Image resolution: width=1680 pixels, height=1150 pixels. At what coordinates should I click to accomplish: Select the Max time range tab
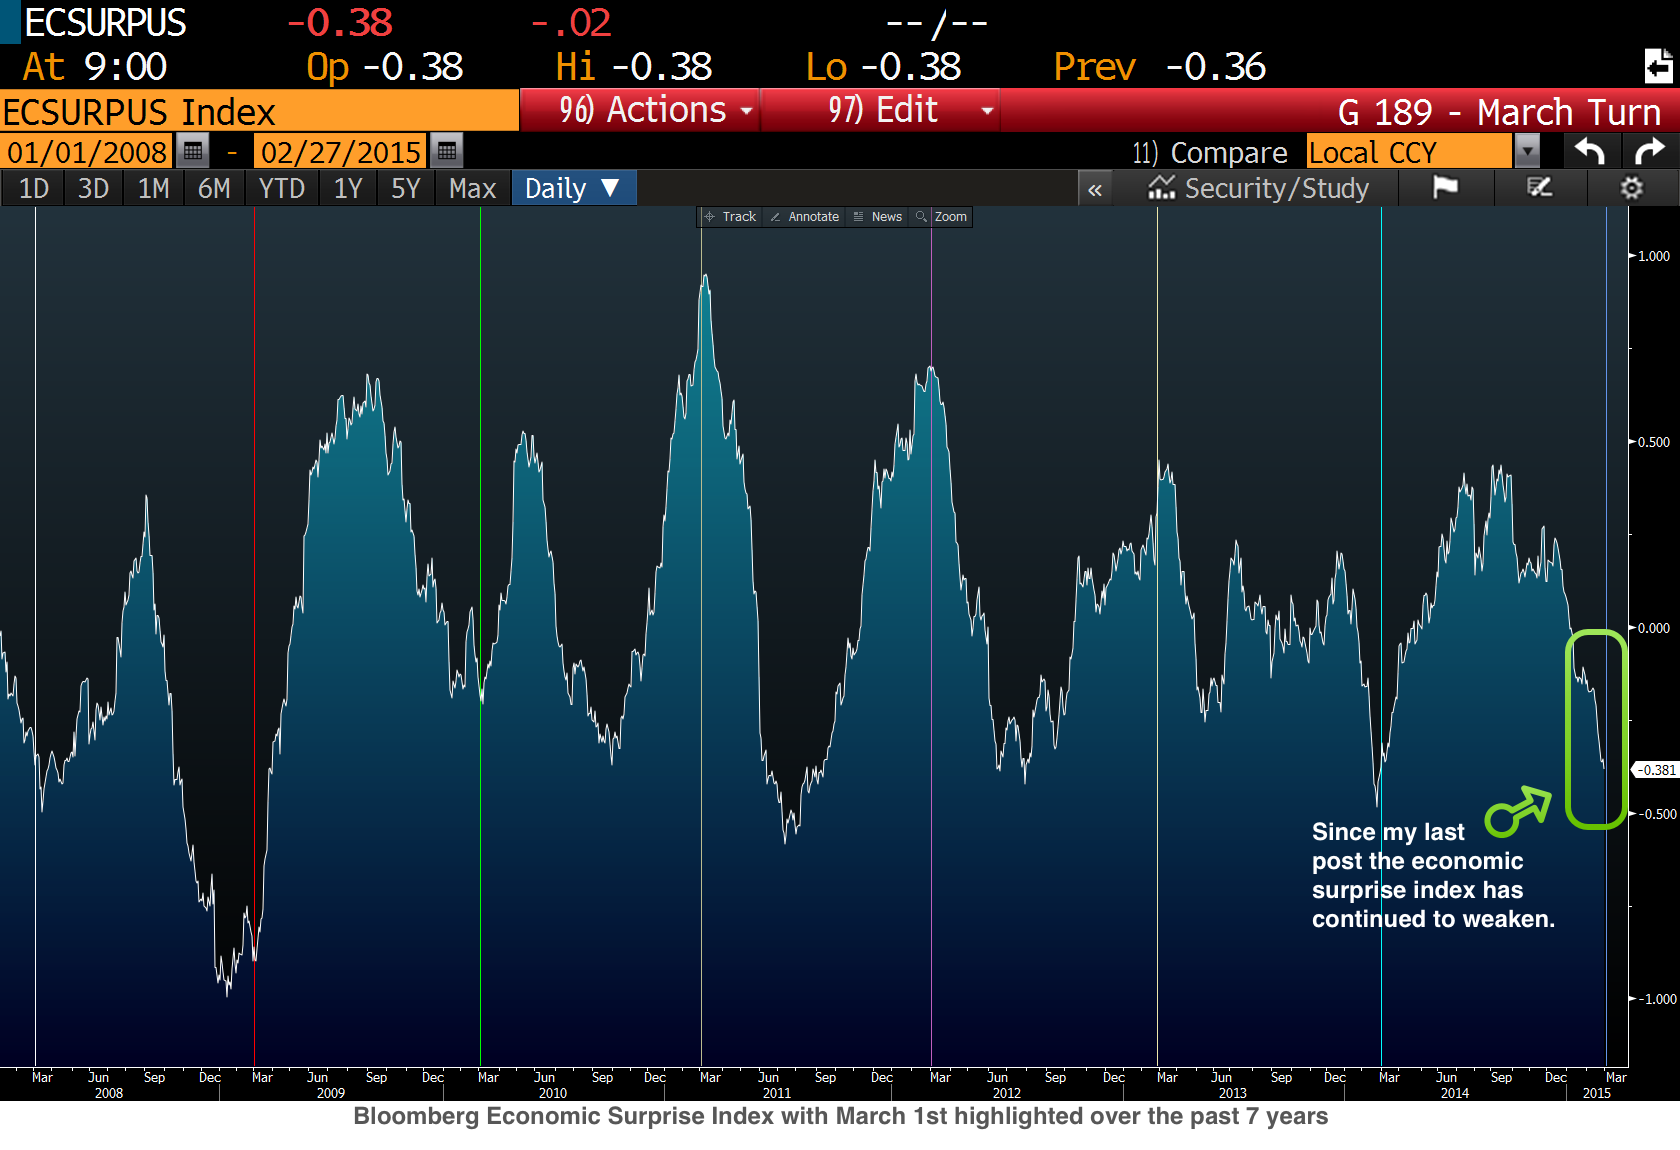click(473, 188)
